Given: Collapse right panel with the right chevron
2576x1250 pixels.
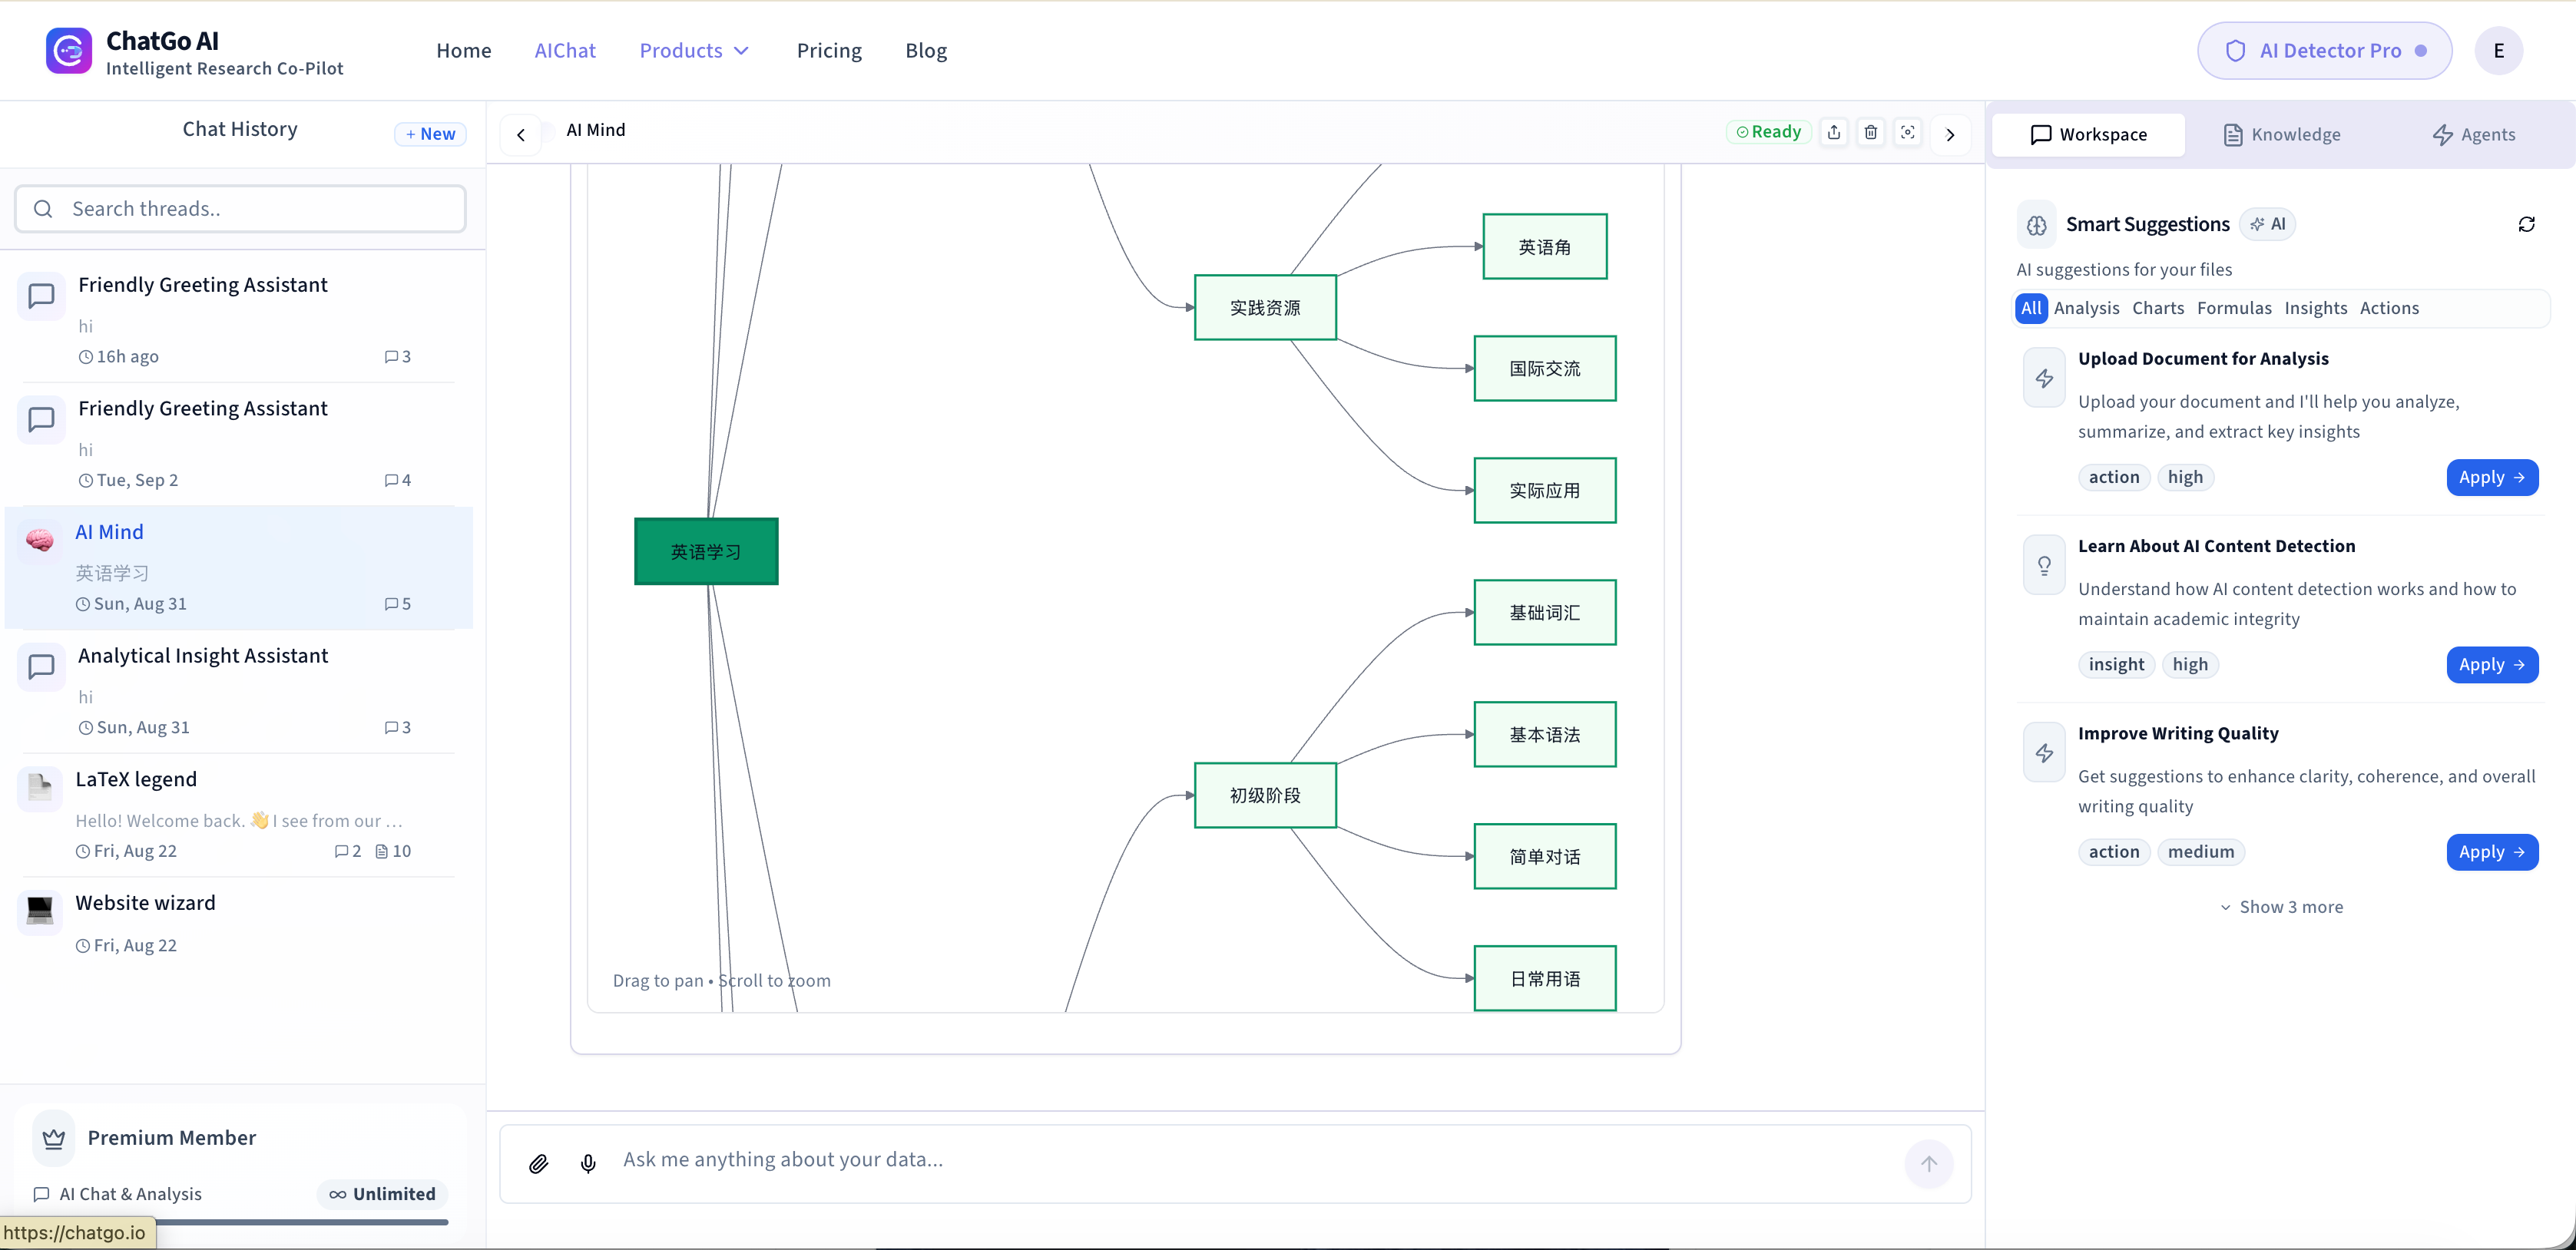Looking at the screenshot, I should (x=1949, y=134).
